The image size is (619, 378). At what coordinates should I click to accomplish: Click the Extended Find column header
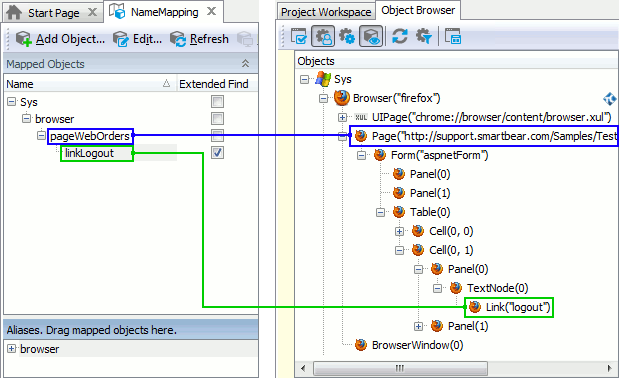coord(217,84)
